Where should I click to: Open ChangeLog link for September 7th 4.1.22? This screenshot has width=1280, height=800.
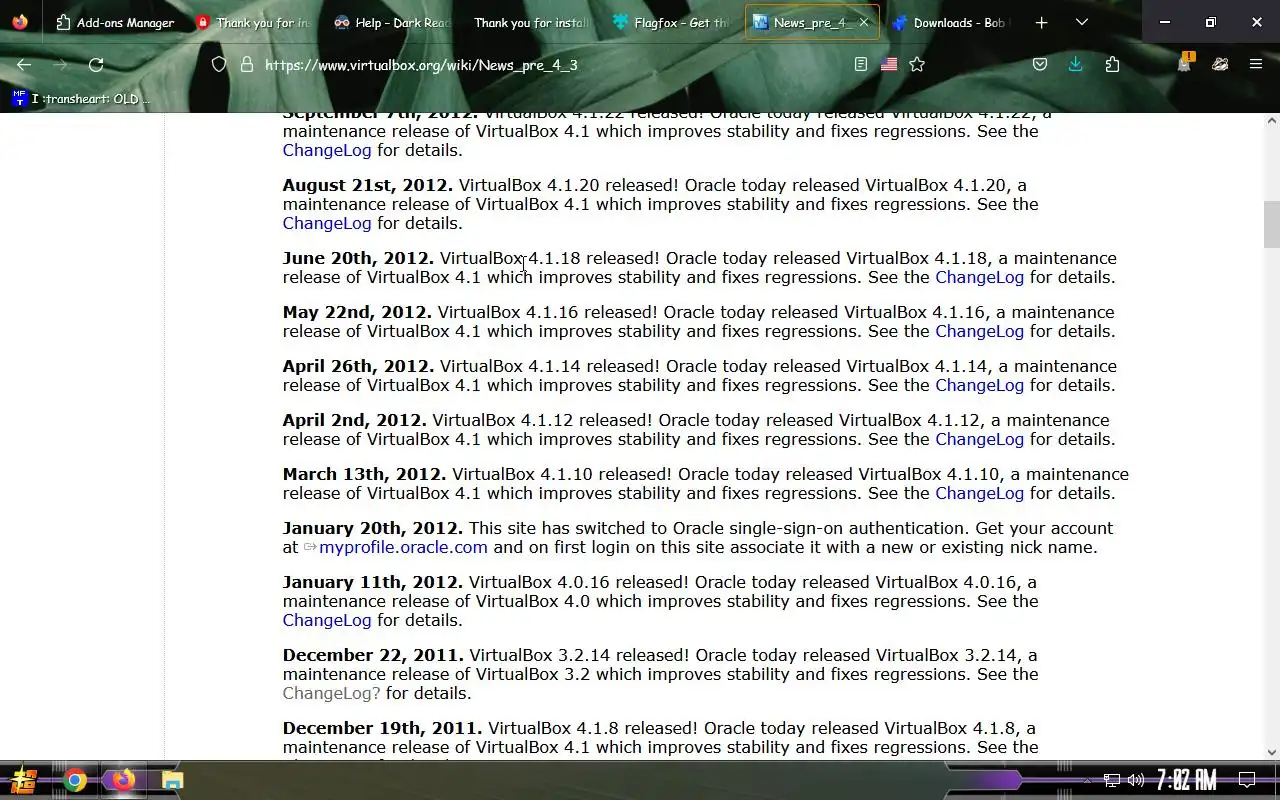click(x=327, y=150)
